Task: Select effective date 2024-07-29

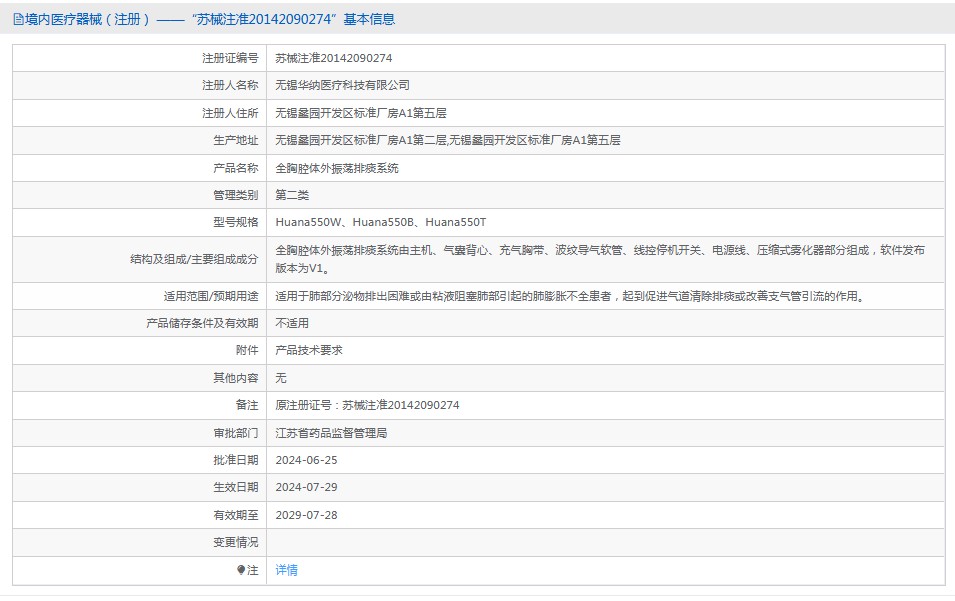Action: click(306, 487)
